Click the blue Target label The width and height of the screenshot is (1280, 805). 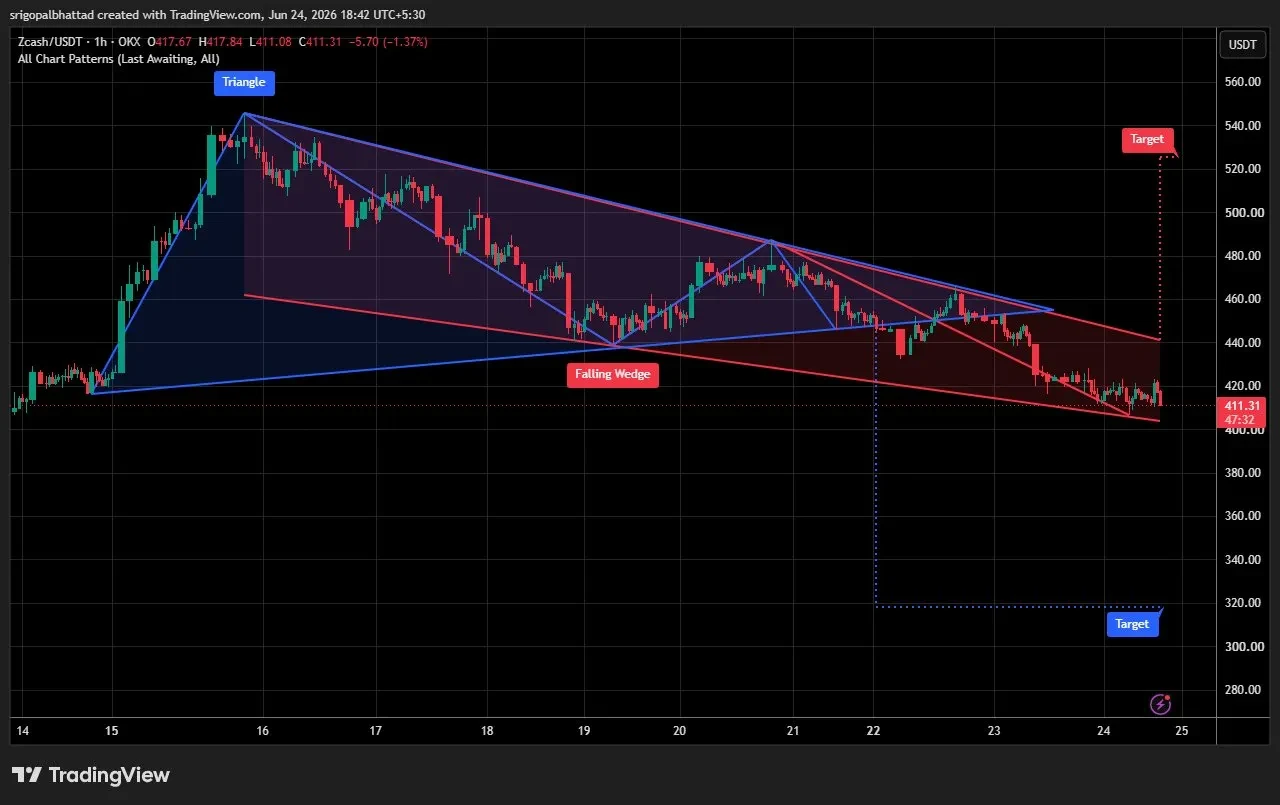[1132, 624]
